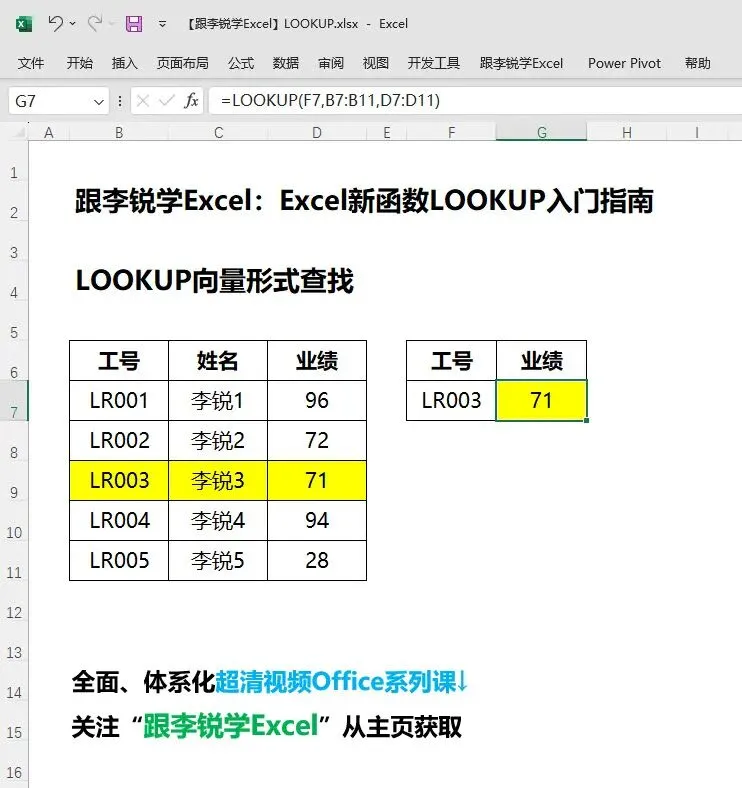Select column A header
The height and width of the screenshot is (788, 742).
pyautogui.click(x=49, y=133)
